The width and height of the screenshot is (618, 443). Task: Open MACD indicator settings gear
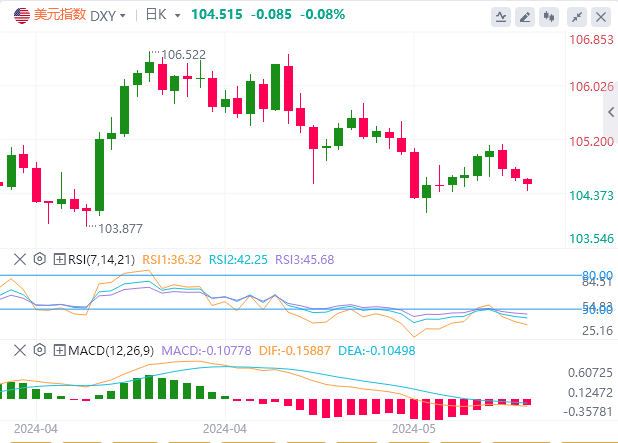coord(39,349)
